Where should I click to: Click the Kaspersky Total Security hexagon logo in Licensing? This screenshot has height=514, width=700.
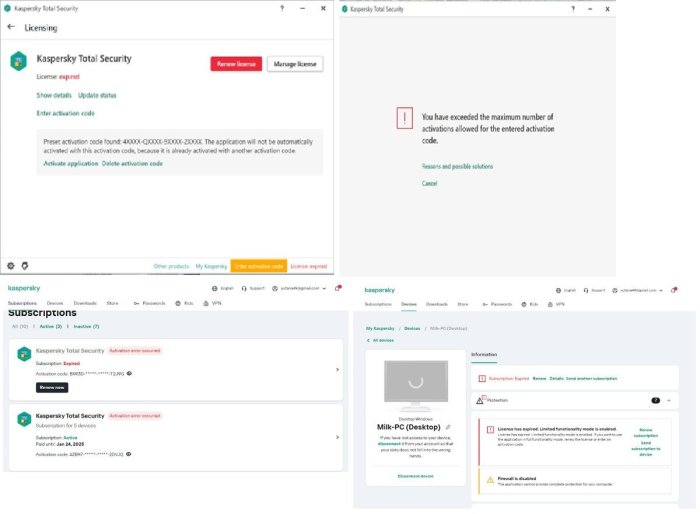pos(18,61)
